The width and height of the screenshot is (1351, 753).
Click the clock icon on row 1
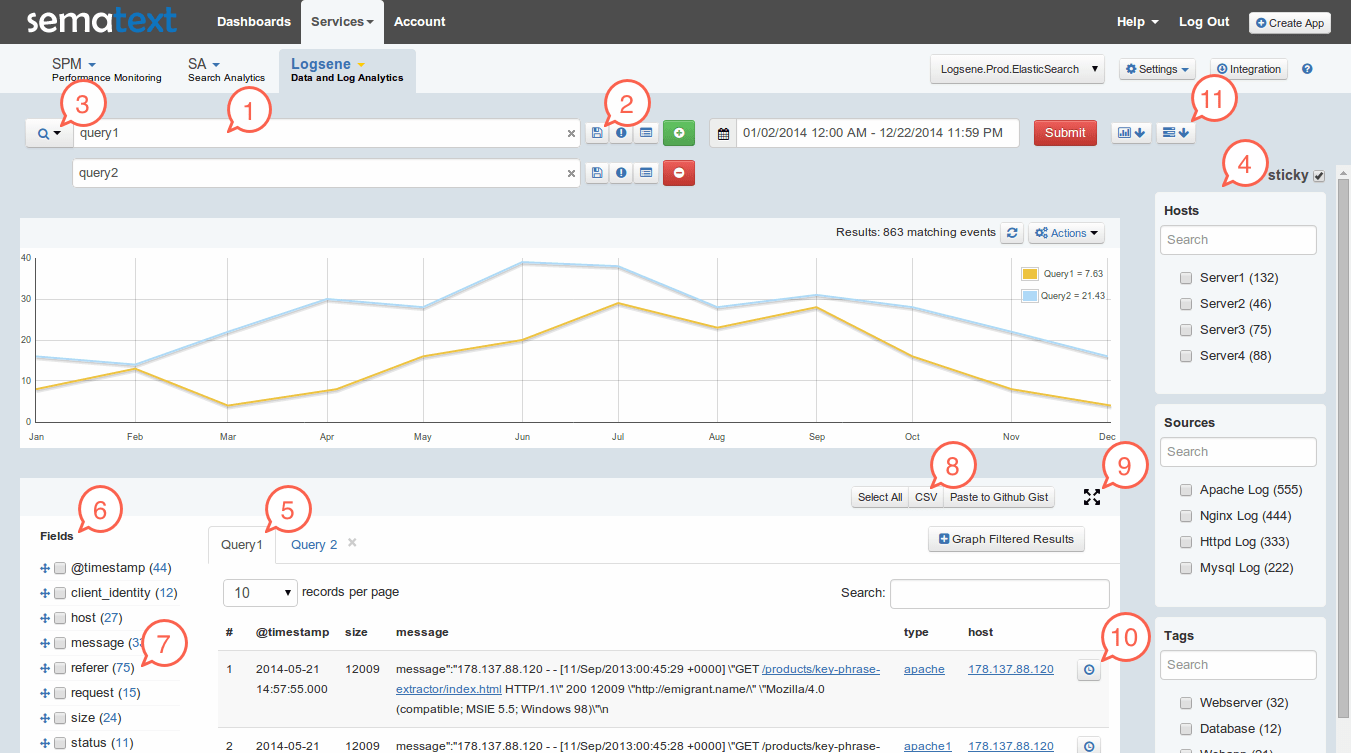tap(1089, 671)
